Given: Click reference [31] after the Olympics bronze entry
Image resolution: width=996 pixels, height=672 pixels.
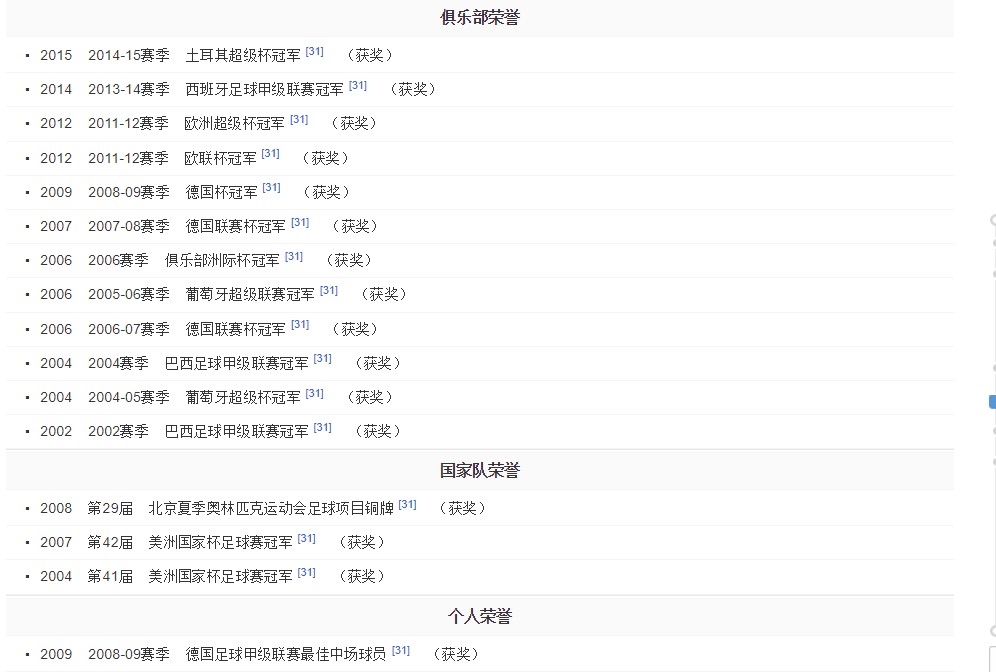Looking at the screenshot, I should pyautogui.click(x=407, y=503).
